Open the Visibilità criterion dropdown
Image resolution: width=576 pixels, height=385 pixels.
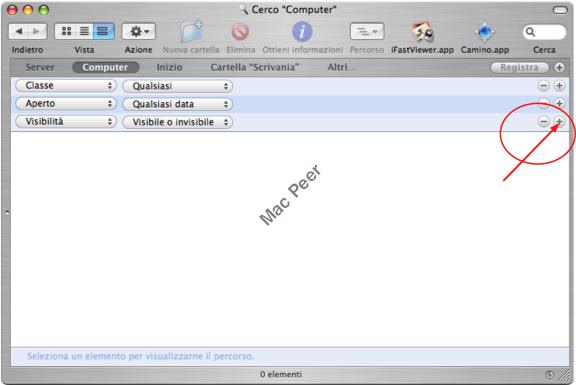[66, 121]
